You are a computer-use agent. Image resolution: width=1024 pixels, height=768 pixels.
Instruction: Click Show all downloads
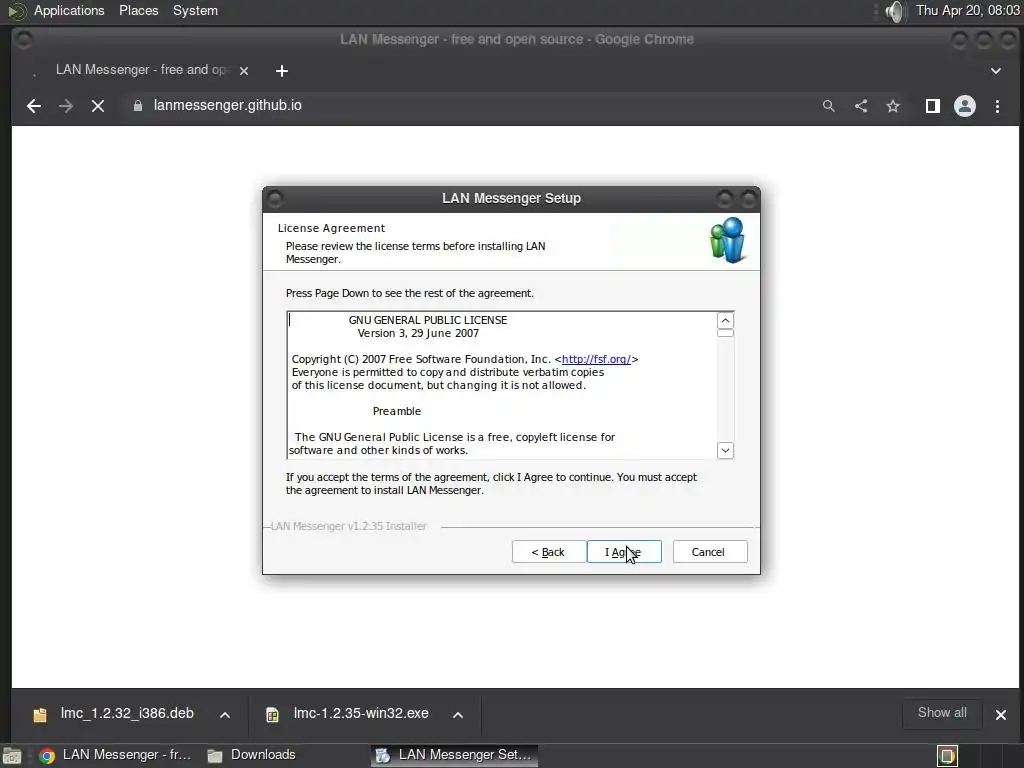(x=942, y=713)
